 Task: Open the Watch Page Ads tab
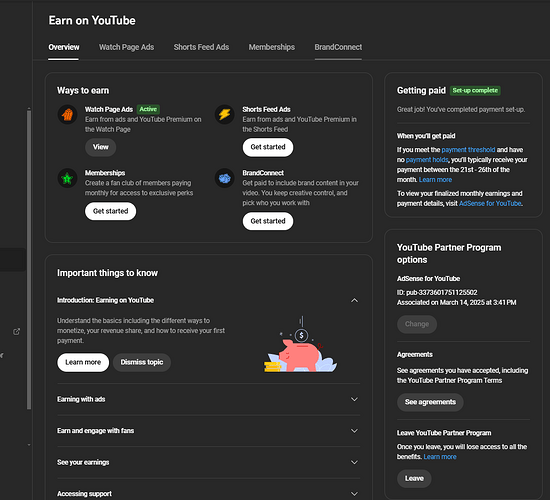pyautogui.click(x=126, y=47)
